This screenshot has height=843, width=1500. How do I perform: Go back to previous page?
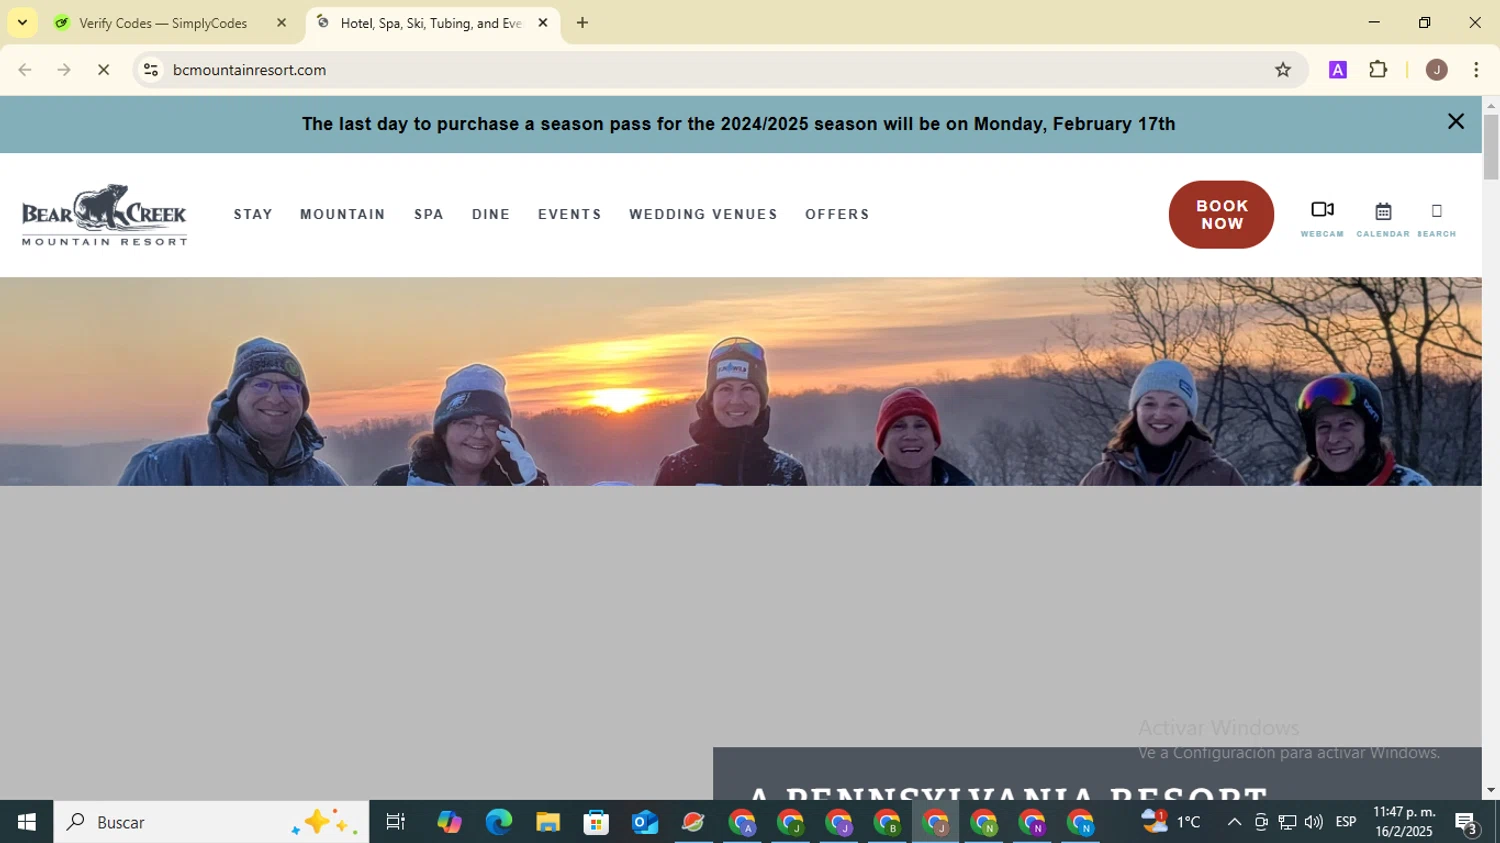(25, 70)
